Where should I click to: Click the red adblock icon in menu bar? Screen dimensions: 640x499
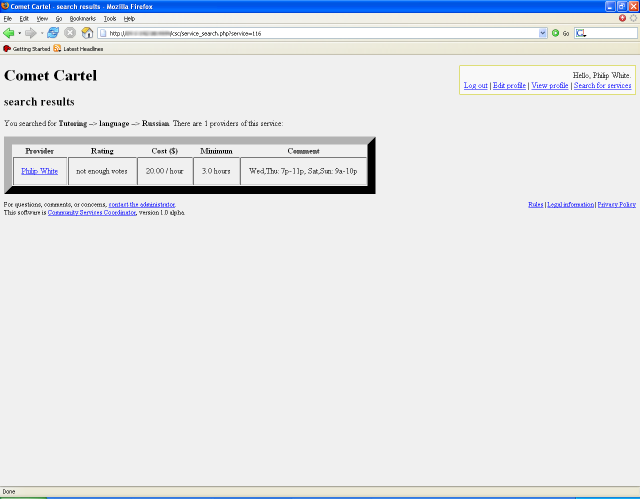(x=622, y=18)
